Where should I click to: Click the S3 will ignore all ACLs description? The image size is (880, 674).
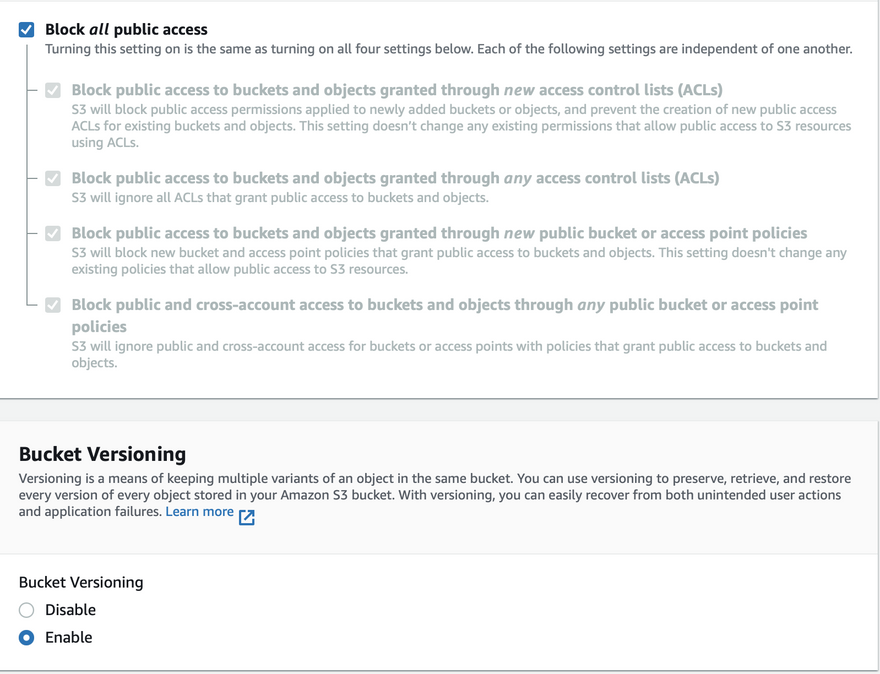pos(279,198)
